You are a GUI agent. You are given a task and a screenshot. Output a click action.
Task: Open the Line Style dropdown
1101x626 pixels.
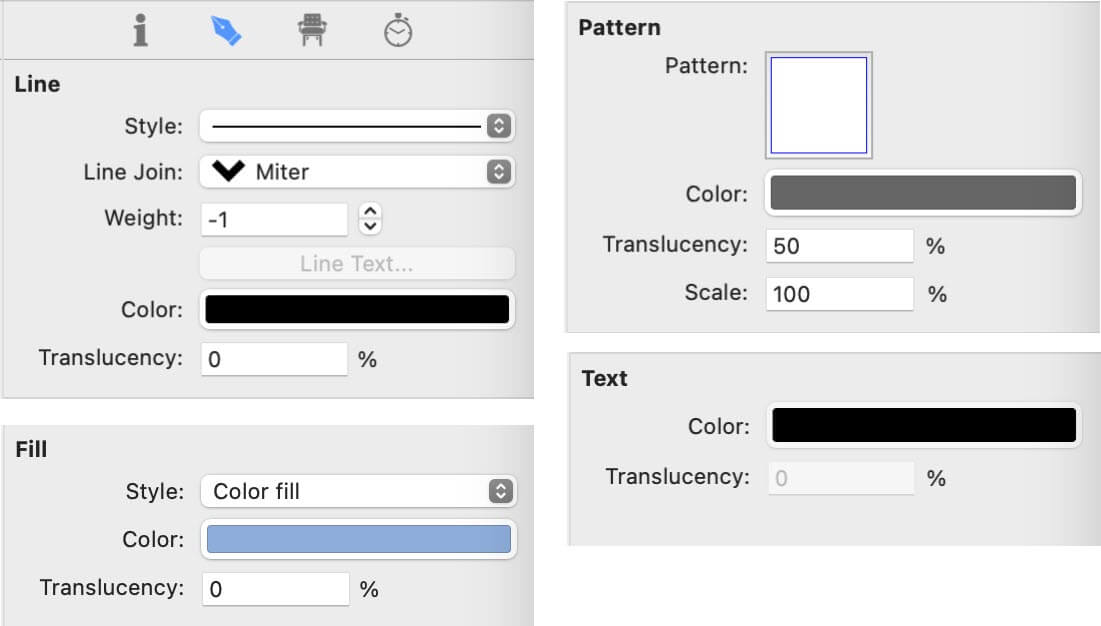pos(357,127)
